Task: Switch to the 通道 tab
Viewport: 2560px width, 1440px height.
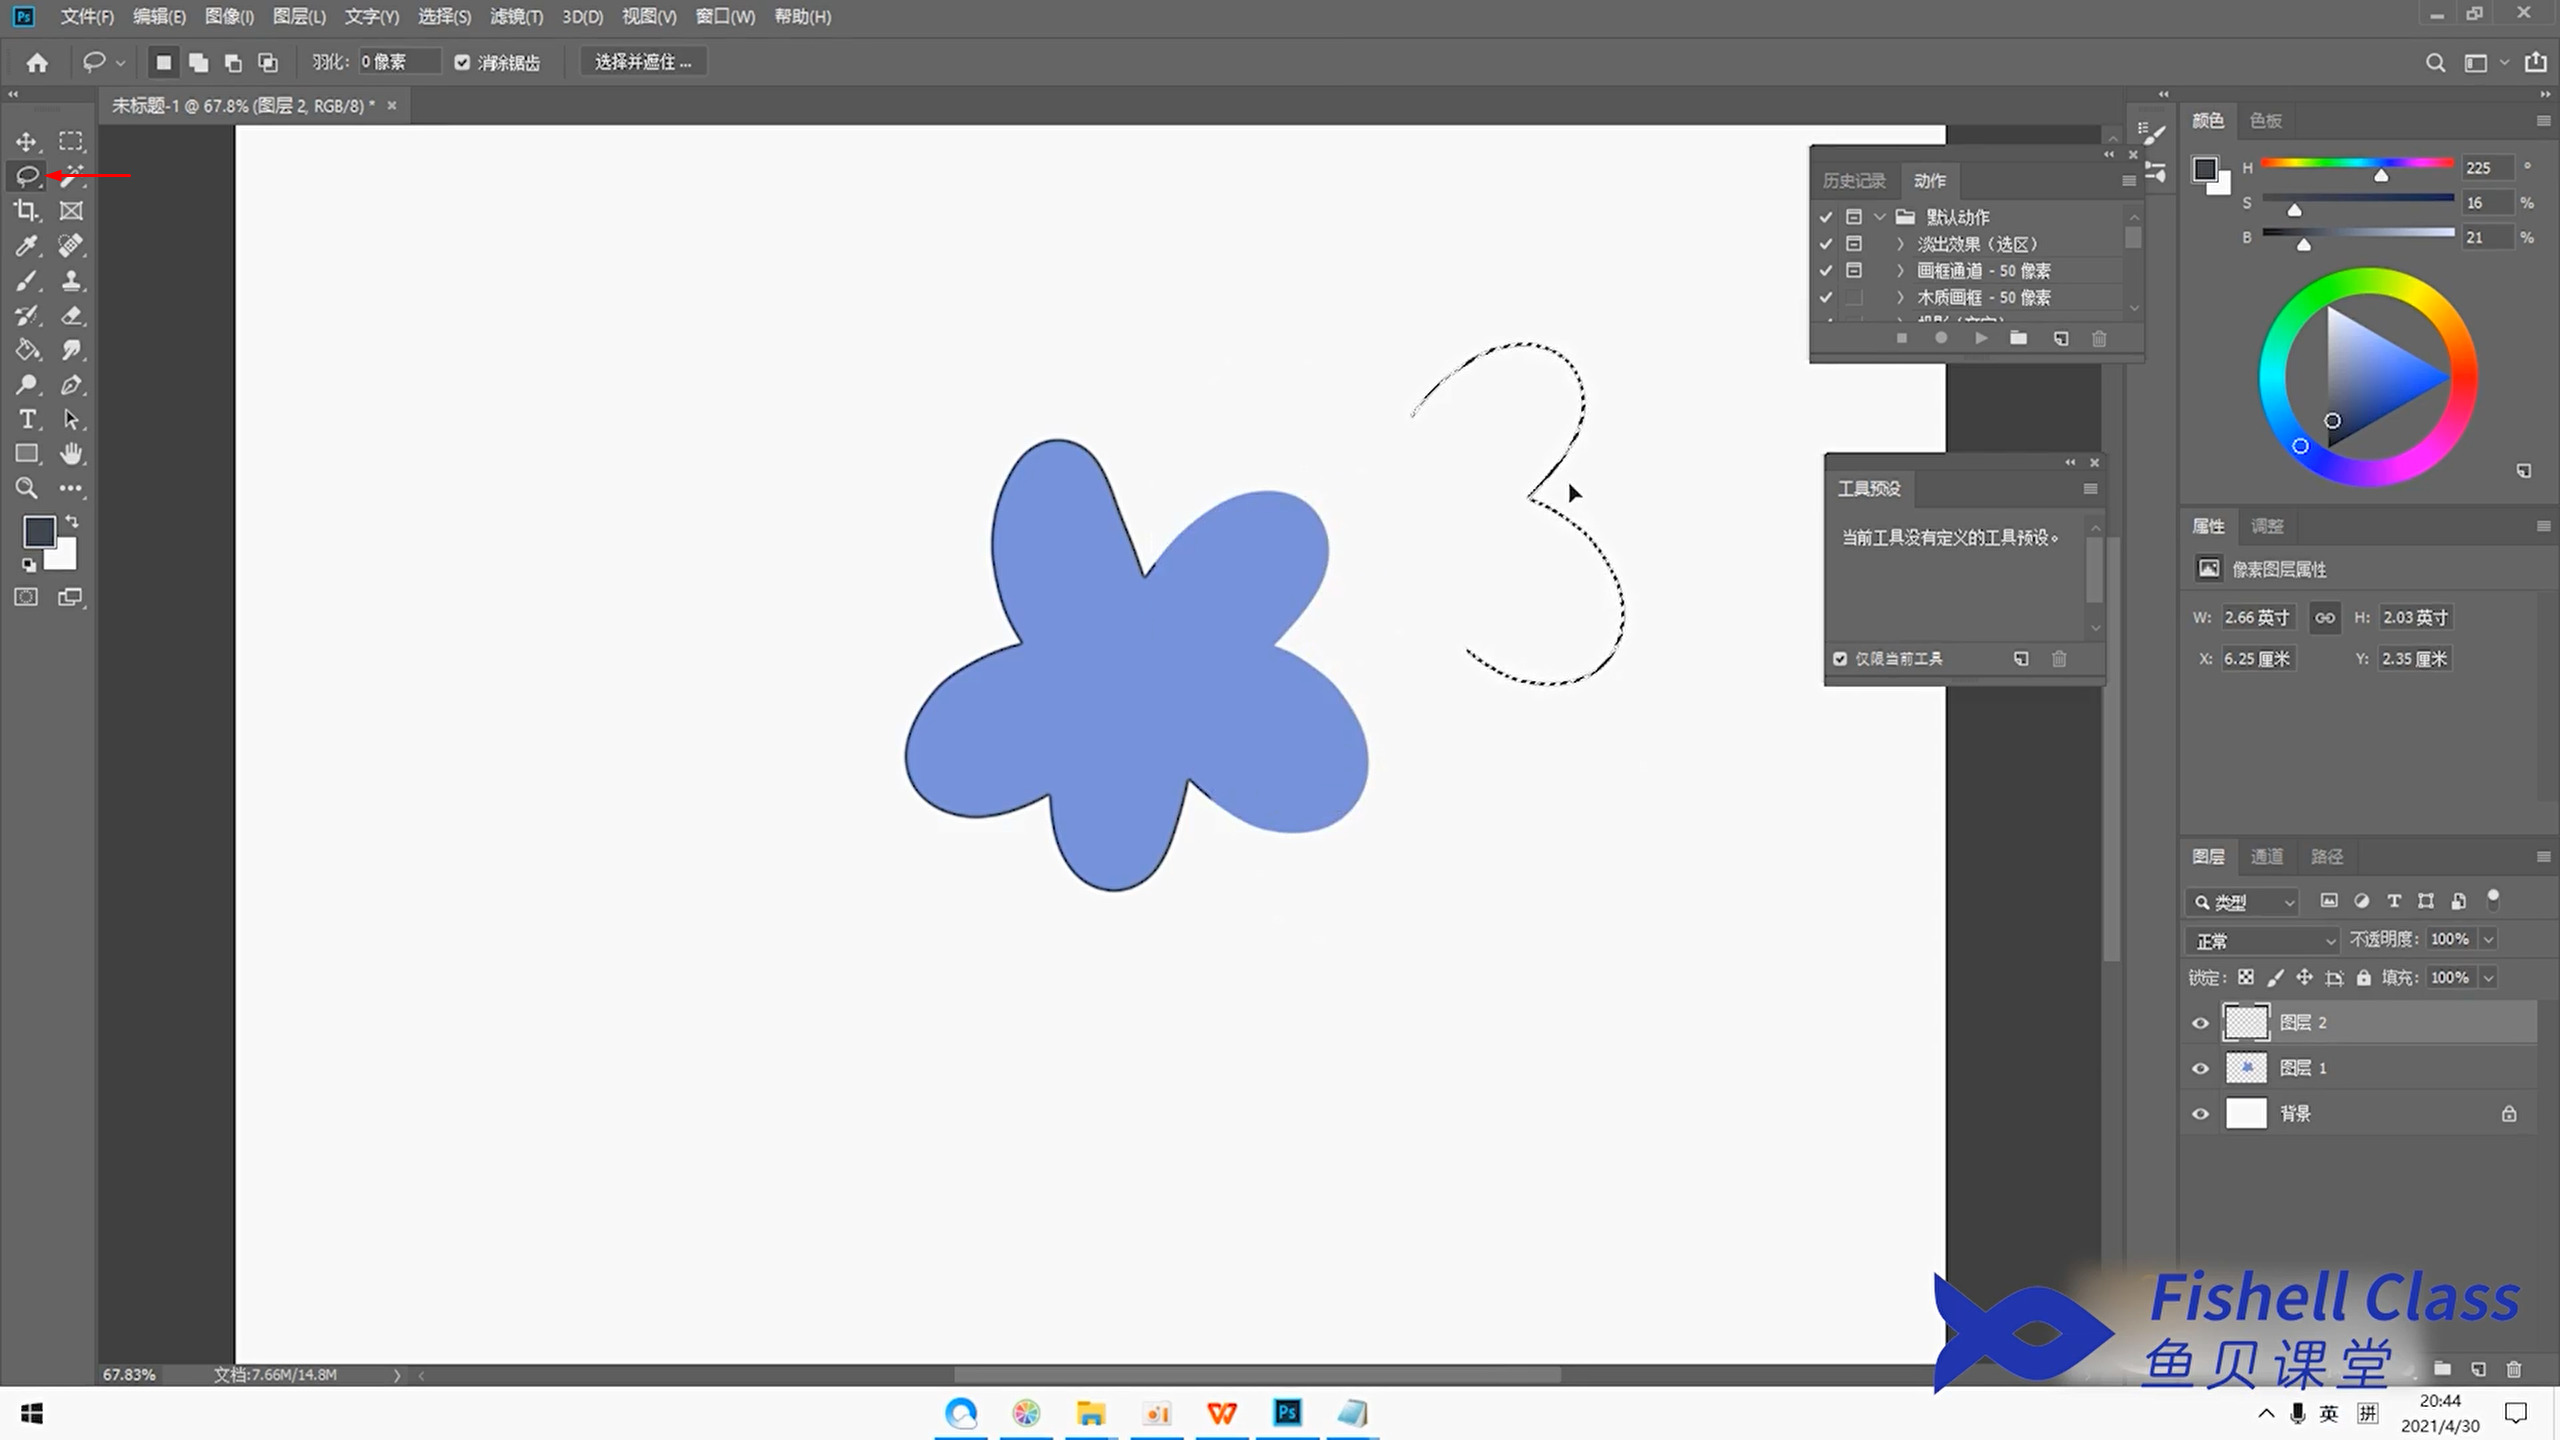Action: pos(2266,857)
